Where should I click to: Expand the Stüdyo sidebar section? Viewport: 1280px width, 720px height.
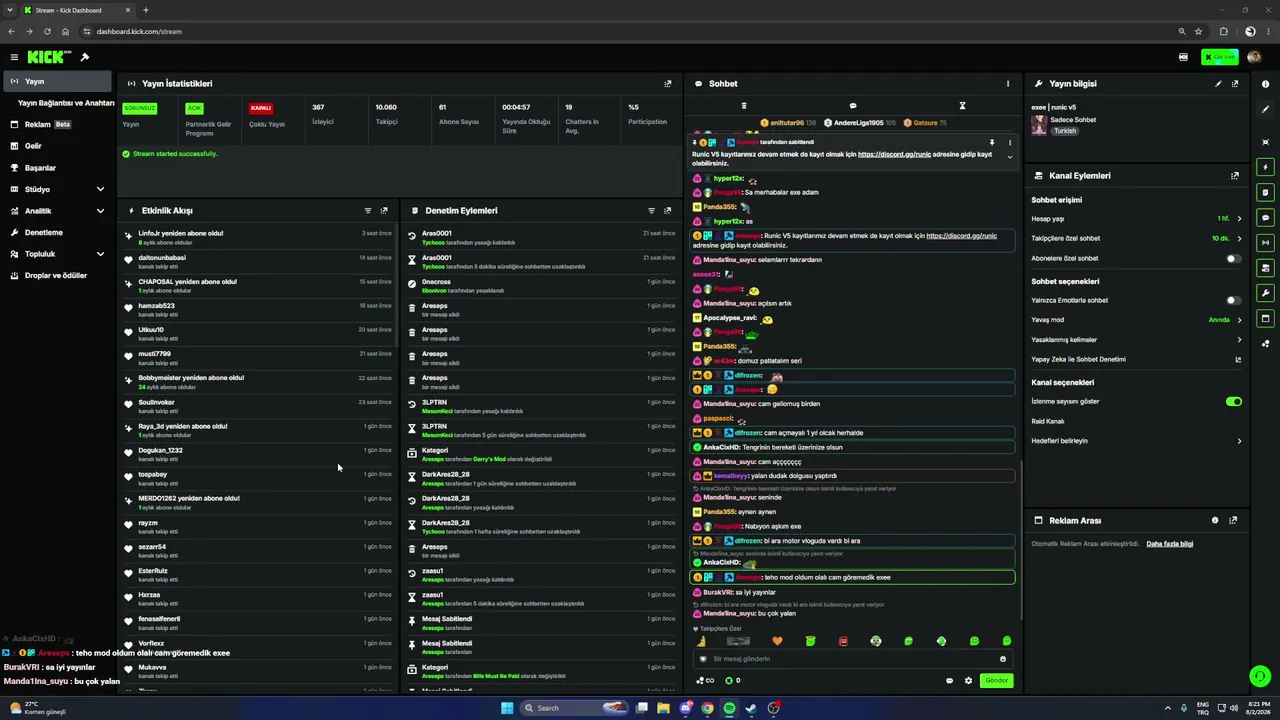pos(100,189)
